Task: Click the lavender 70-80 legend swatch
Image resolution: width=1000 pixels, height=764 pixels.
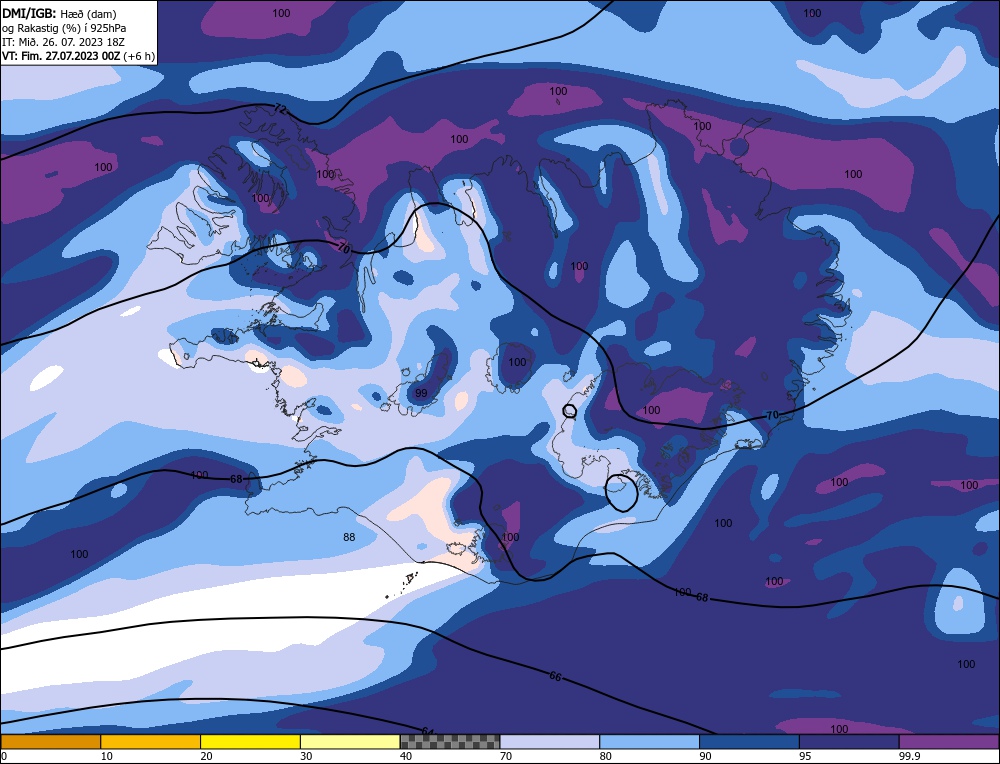Action: 550,742
